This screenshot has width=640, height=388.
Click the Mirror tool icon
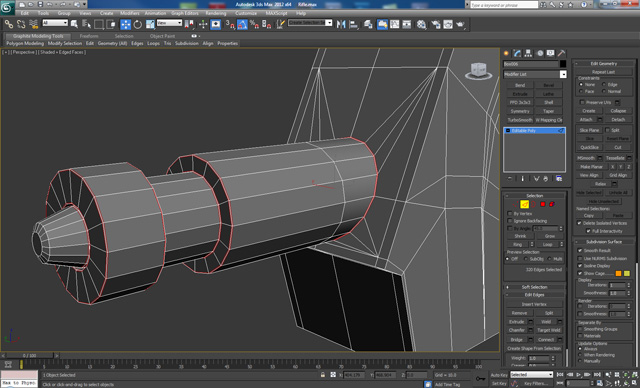(x=341, y=24)
